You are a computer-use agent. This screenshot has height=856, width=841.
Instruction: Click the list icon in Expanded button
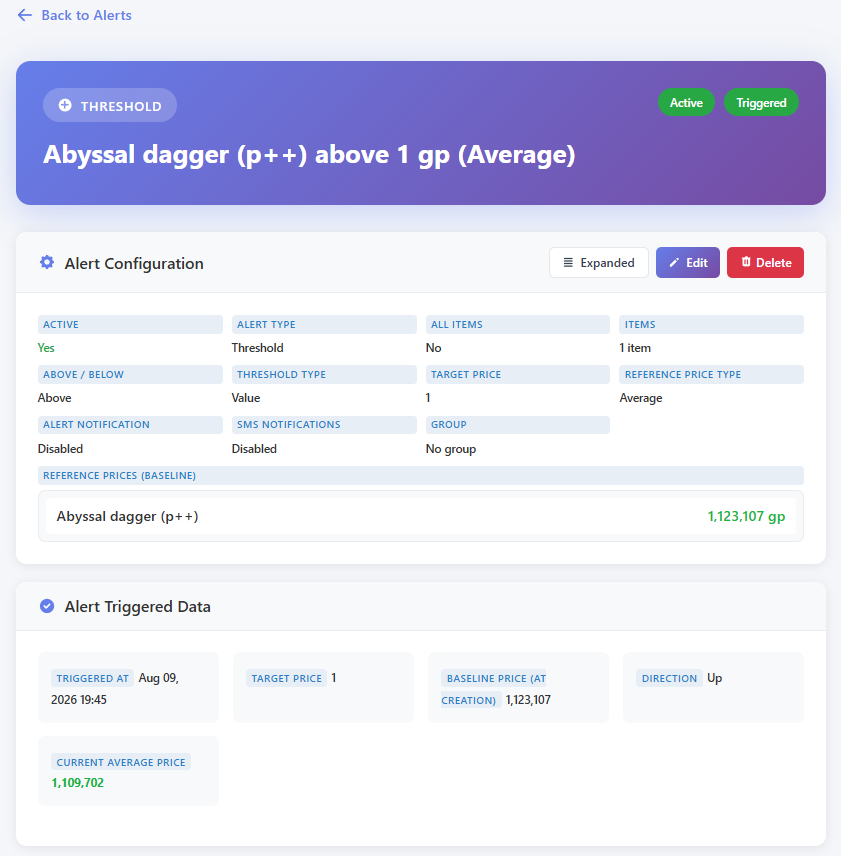pyautogui.click(x=568, y=263)
